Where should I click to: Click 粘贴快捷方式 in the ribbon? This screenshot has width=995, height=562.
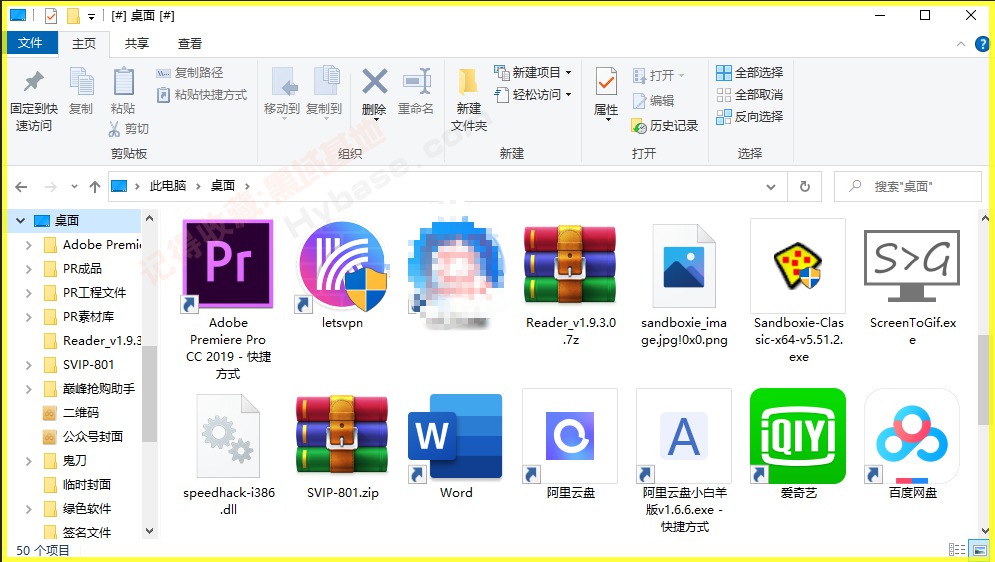pos(202,95)
